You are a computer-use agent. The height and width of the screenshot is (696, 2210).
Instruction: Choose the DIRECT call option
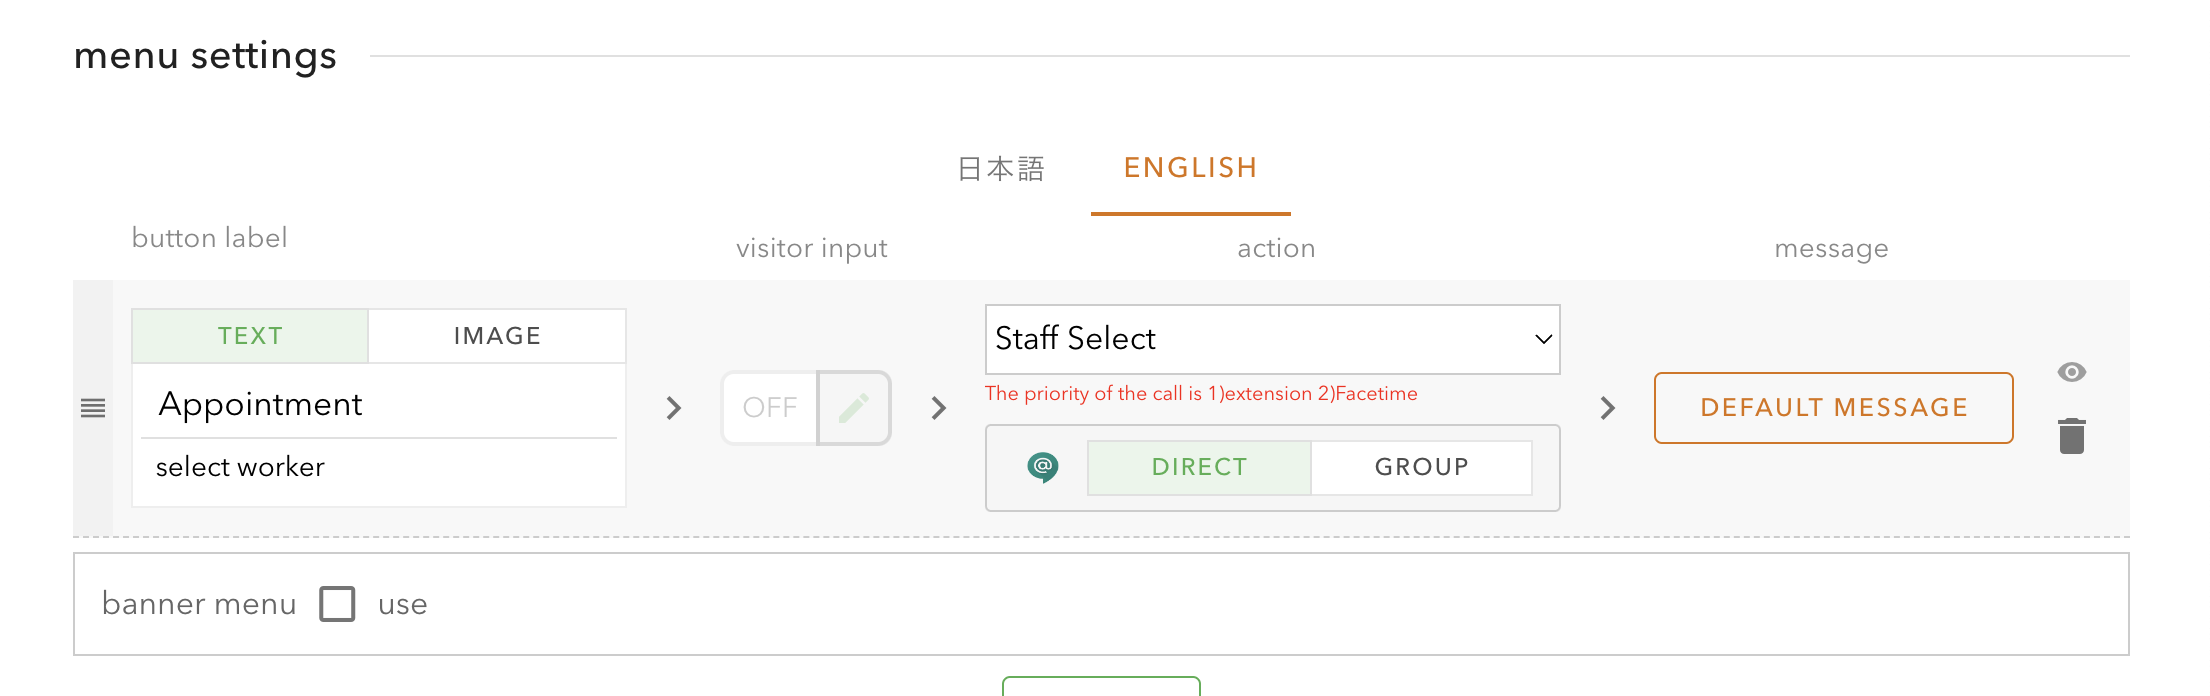pos(1199,467)
